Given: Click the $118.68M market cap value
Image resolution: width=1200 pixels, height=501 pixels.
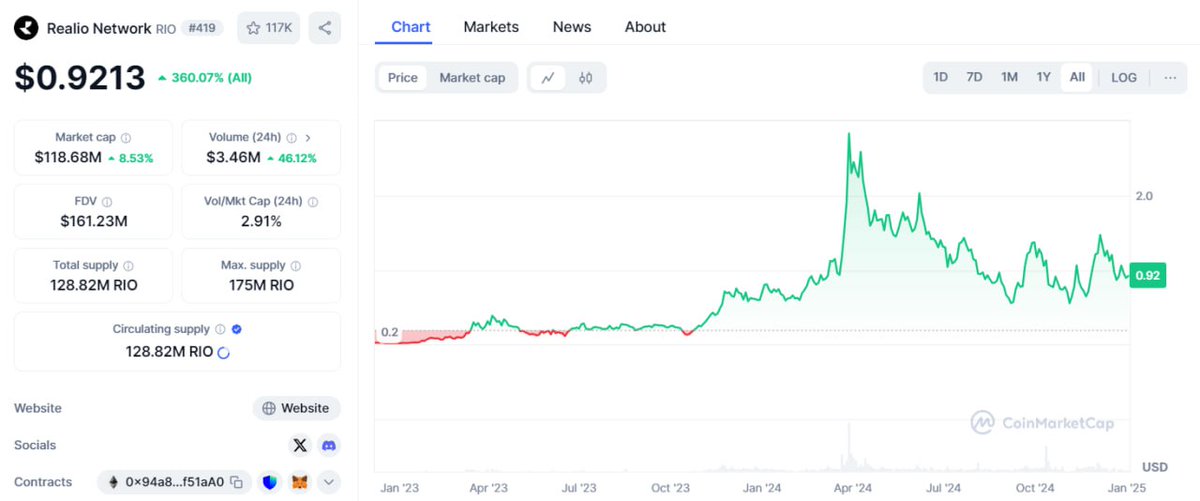Looking at the screenshot, I should 67,157.
